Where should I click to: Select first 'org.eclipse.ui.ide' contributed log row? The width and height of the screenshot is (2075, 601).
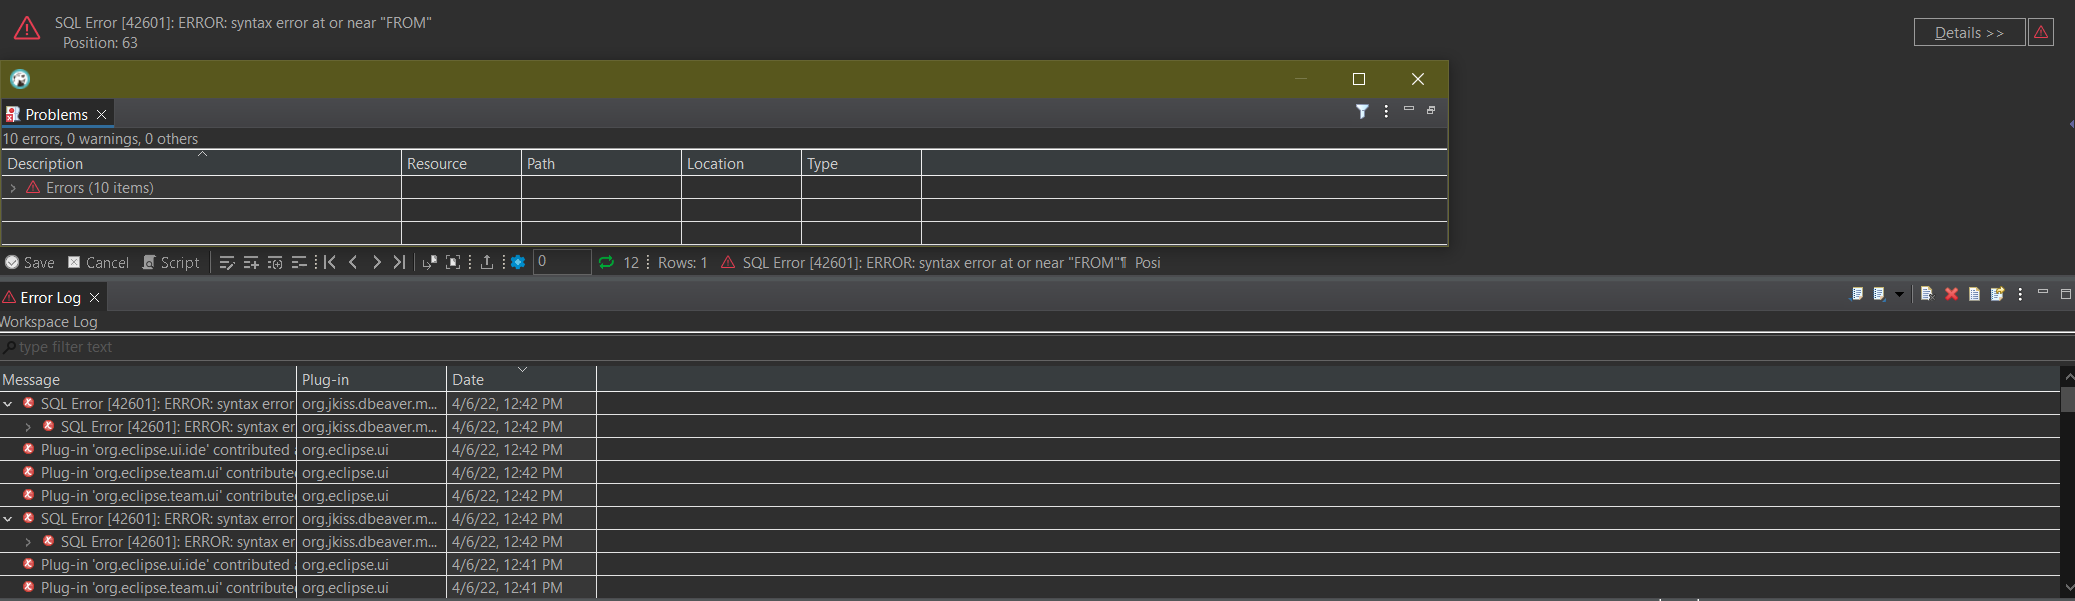1030,450
